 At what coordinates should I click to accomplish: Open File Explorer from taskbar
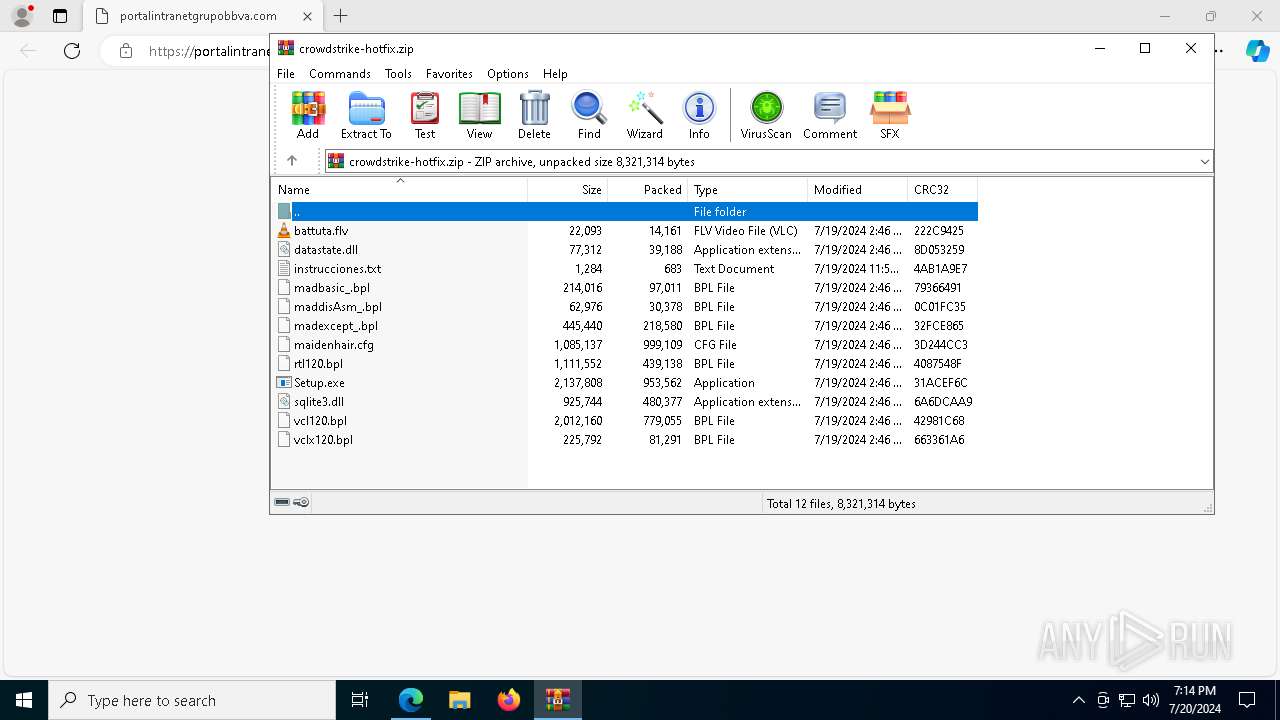point(460,700)
